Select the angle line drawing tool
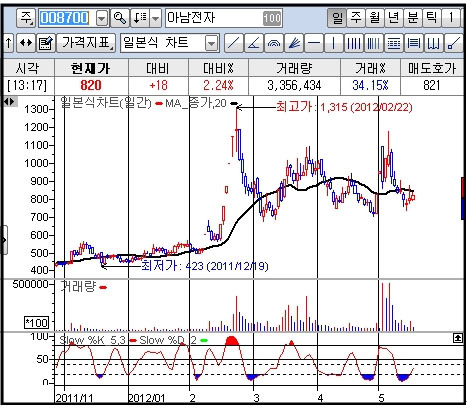The image size is (467, 408). (x=253, y=43)
